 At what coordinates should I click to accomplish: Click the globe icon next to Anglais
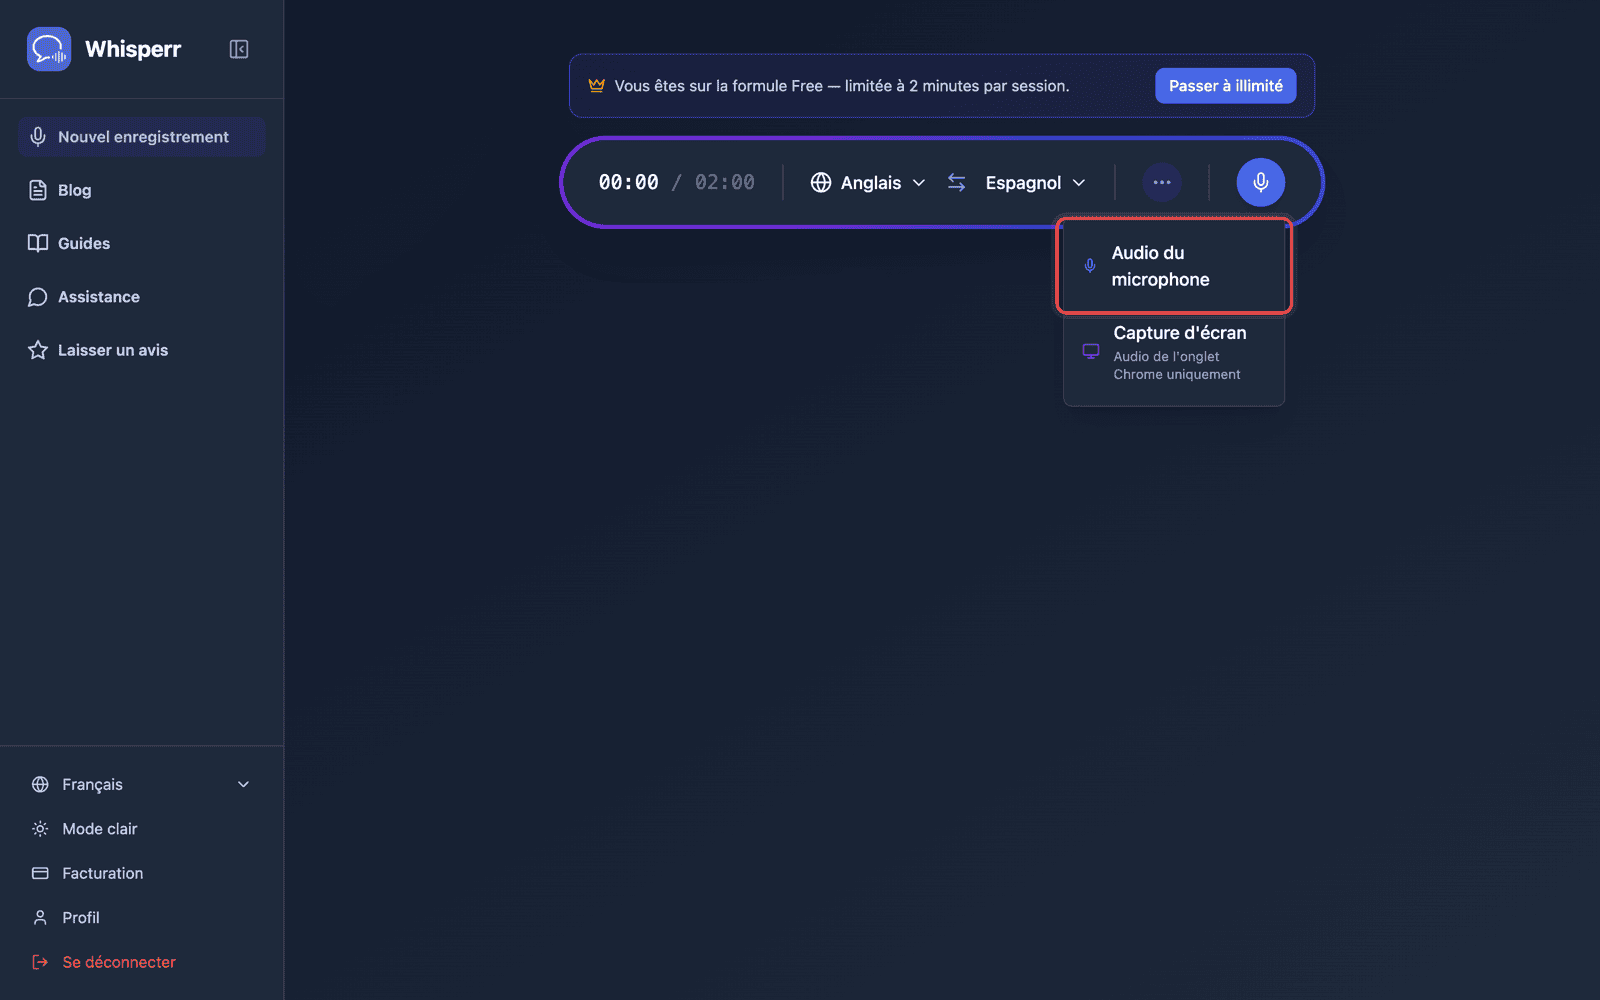click(x=821, y=183)
